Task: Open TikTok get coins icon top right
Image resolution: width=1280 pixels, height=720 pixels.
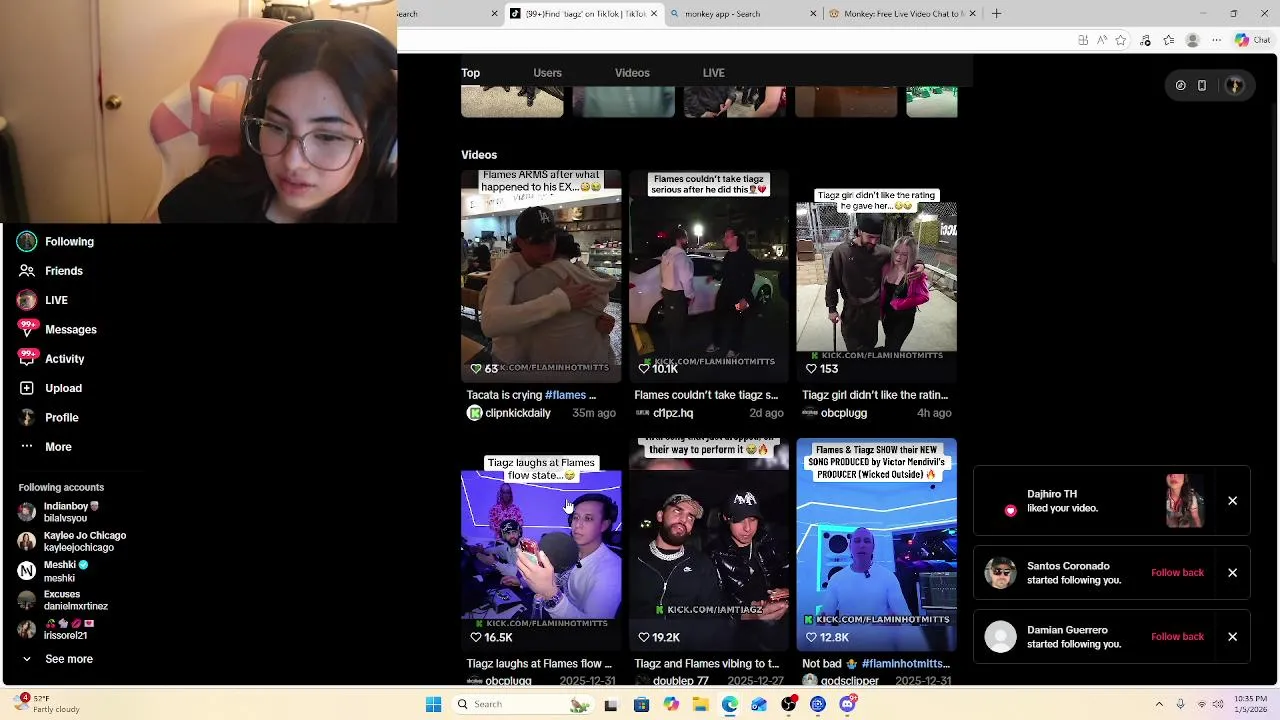Action: click(x=1180, y=86)
